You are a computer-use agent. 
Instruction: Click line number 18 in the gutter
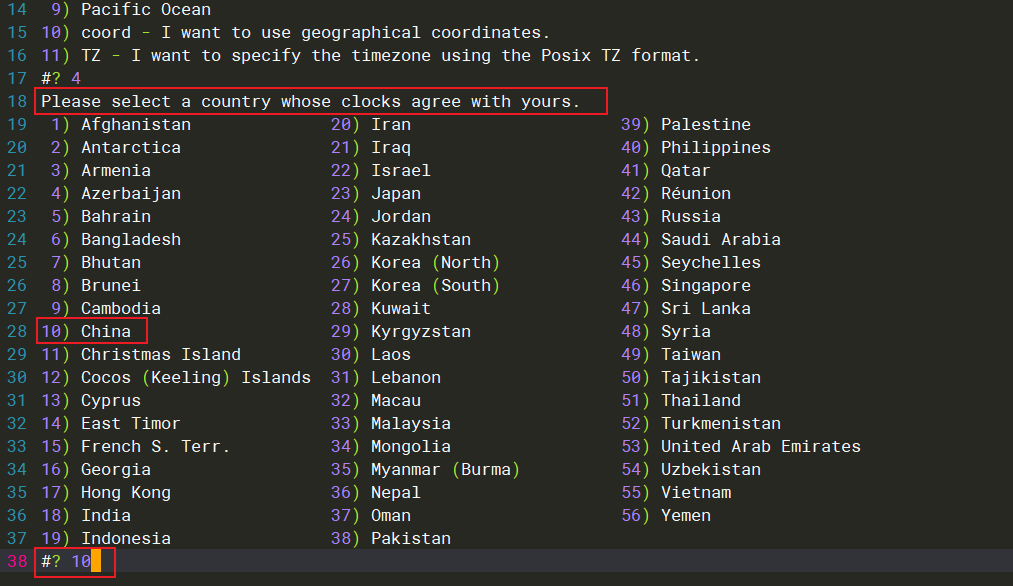tap(16, 102)
